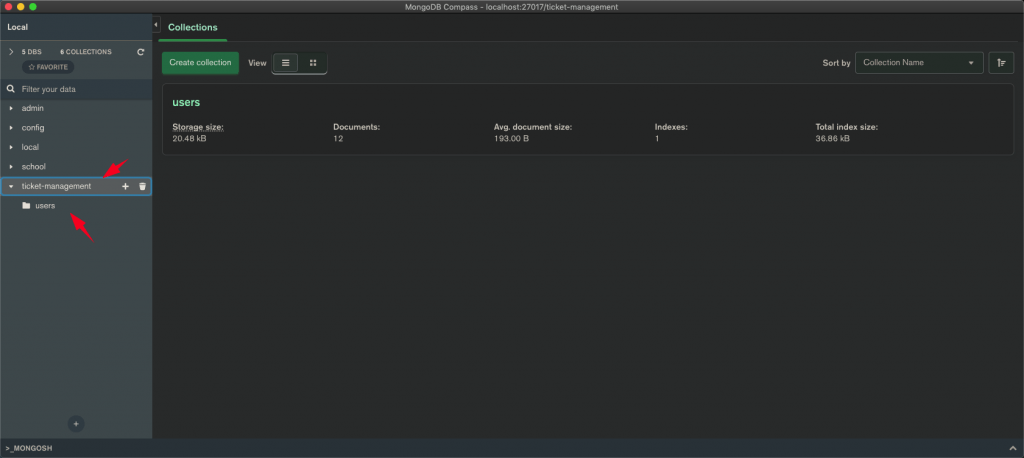1024x458 pixels.
Task: Expand the school database
Action: click(x=11, y=167)
